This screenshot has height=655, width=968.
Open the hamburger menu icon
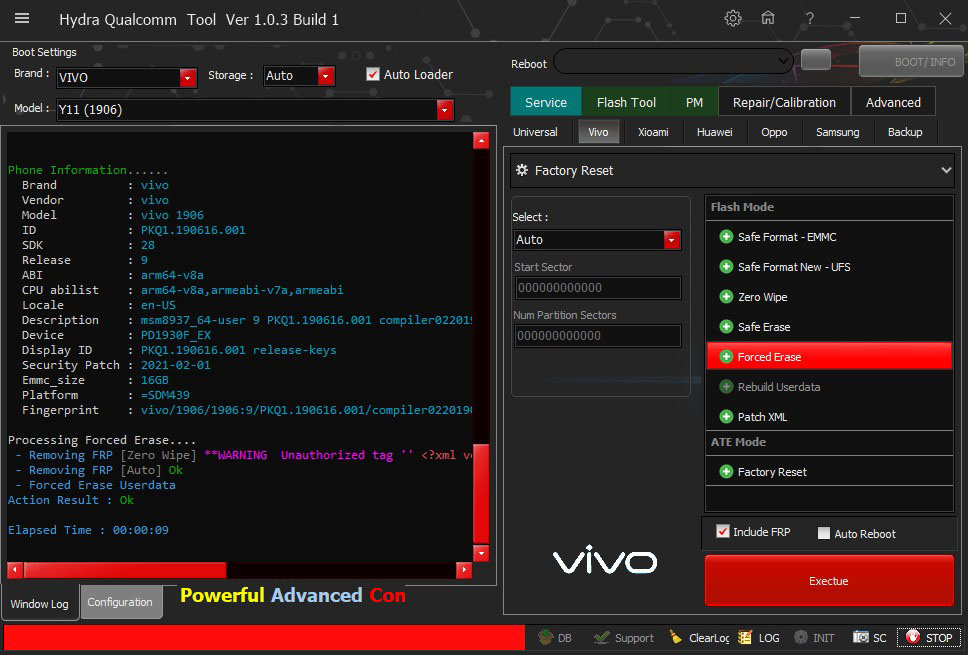(22, 18)
